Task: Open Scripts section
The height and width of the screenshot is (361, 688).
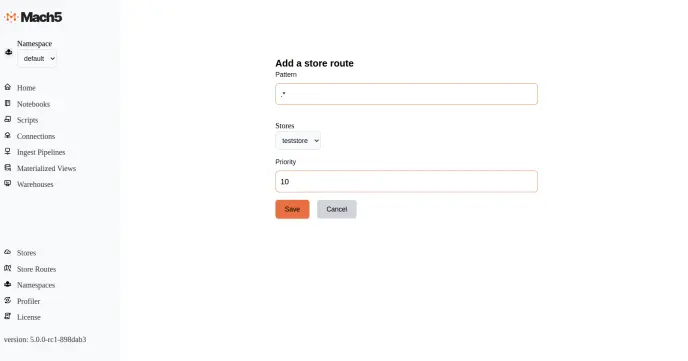Action: point(28,120)
